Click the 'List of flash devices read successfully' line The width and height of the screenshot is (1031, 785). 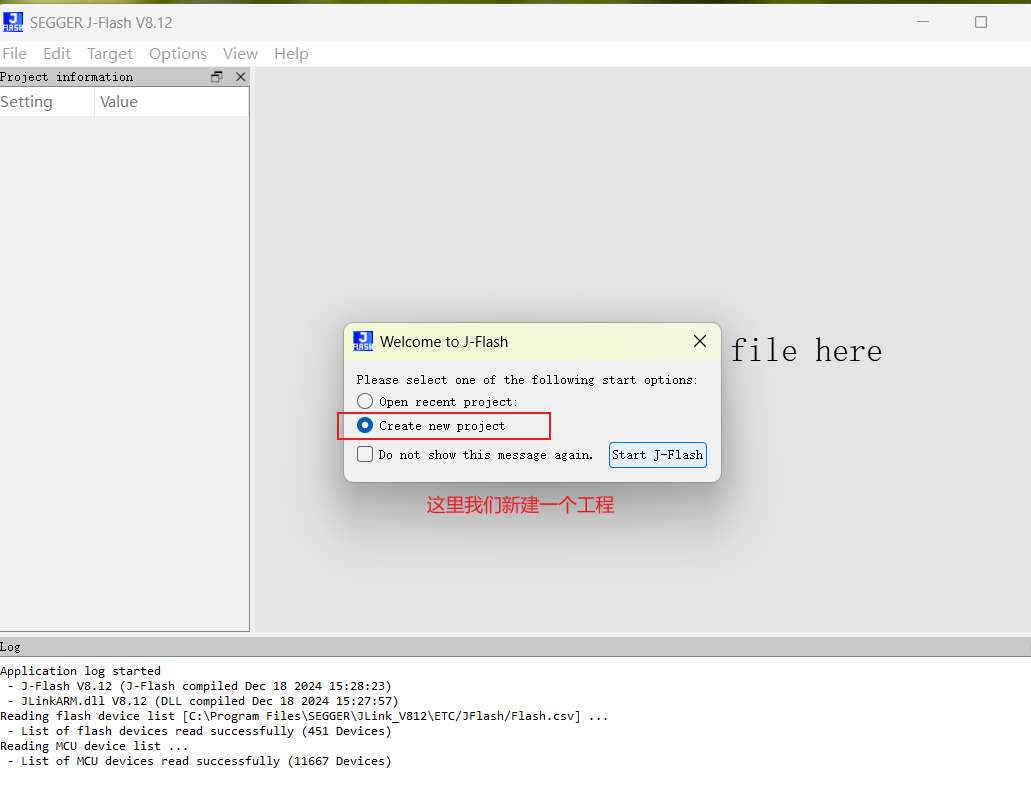pos(201,731)
